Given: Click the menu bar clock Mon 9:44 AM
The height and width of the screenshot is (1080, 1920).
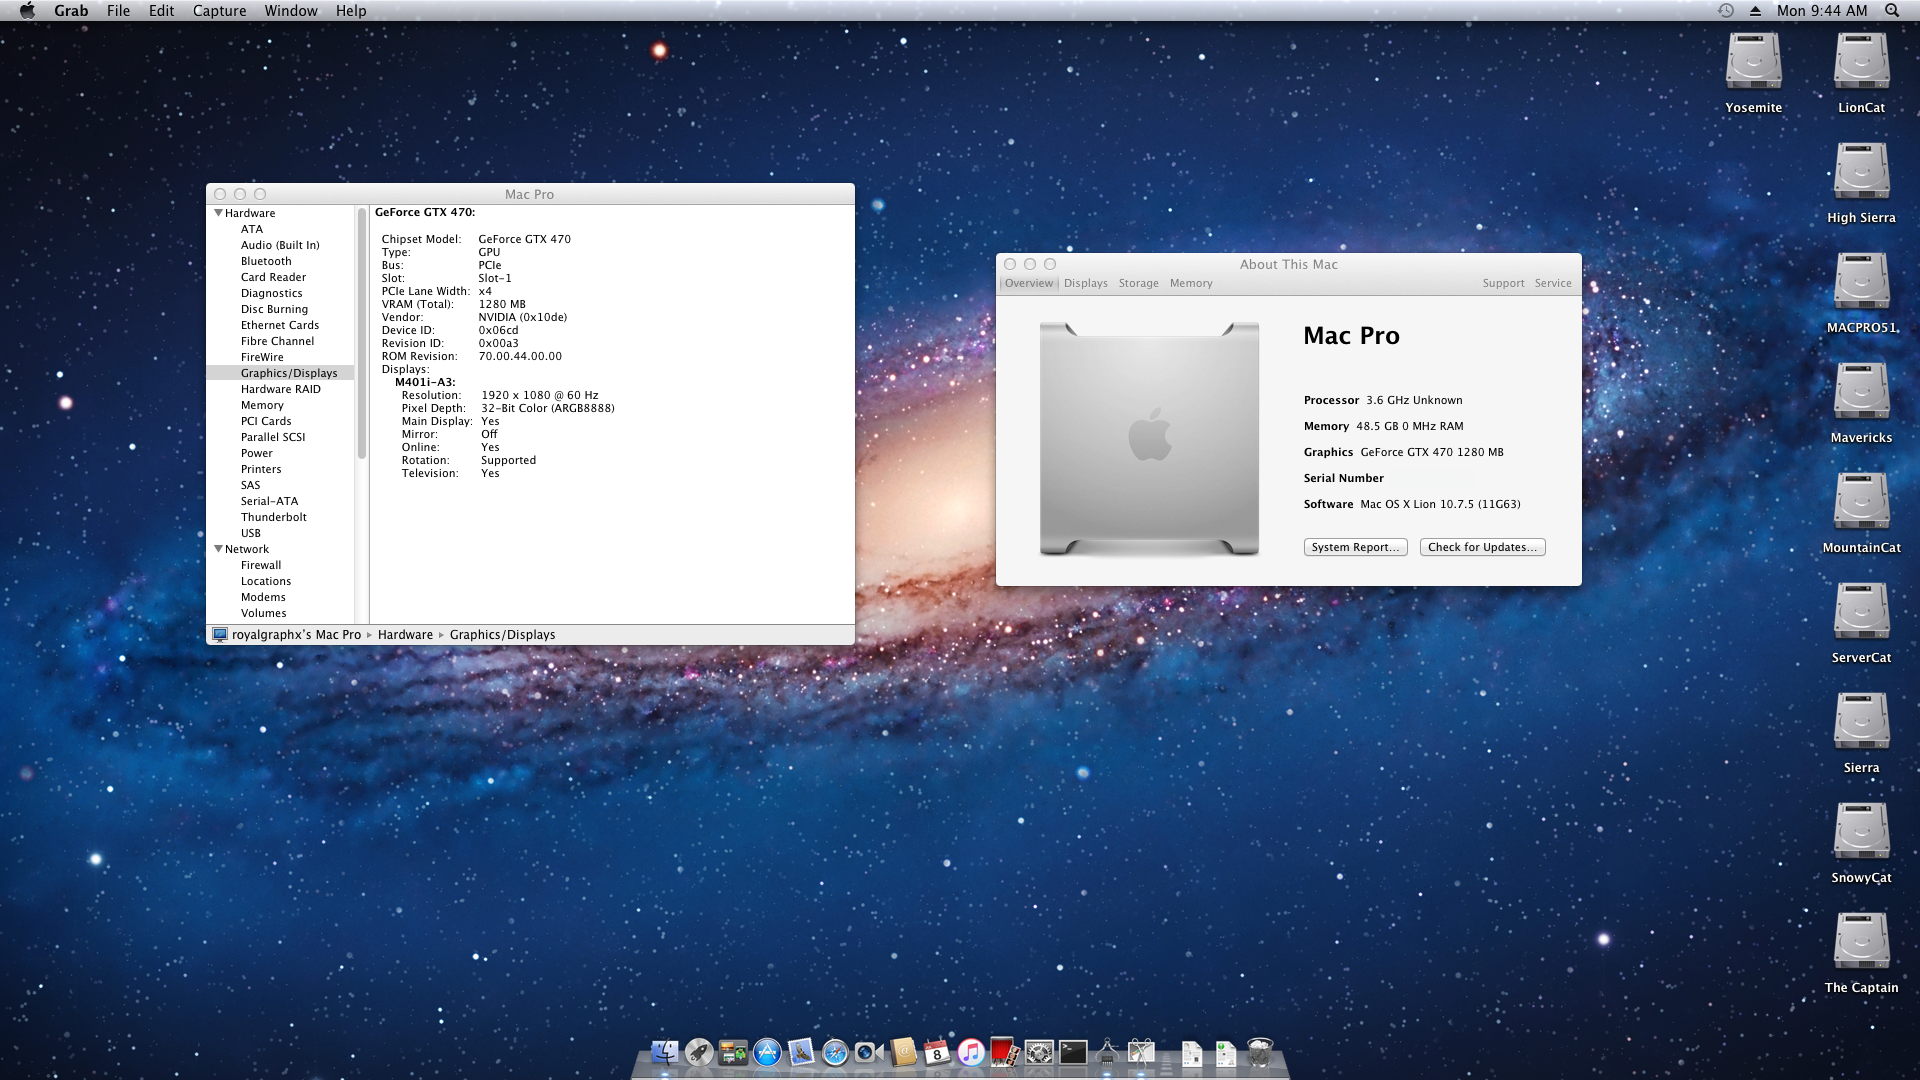Looking at the screenshot, I should click(1822, 10).
